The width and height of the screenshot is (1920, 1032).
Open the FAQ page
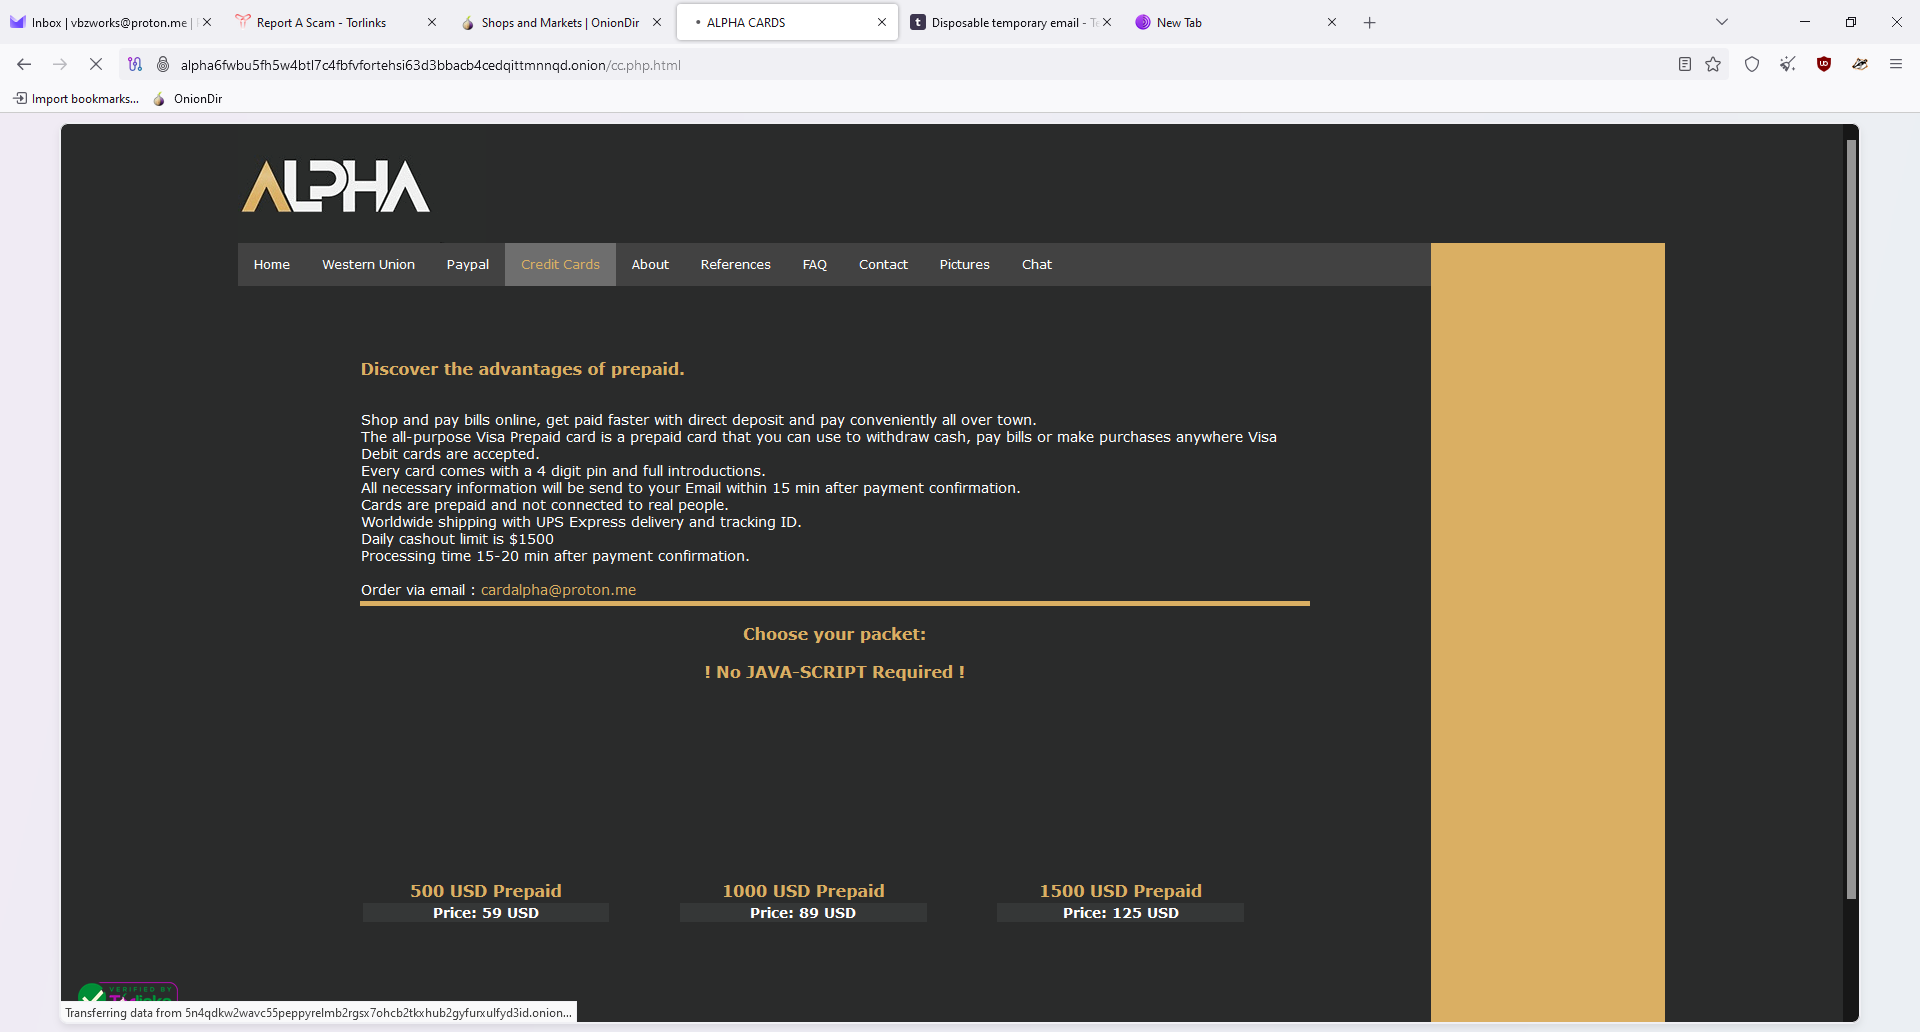(814, 264)
